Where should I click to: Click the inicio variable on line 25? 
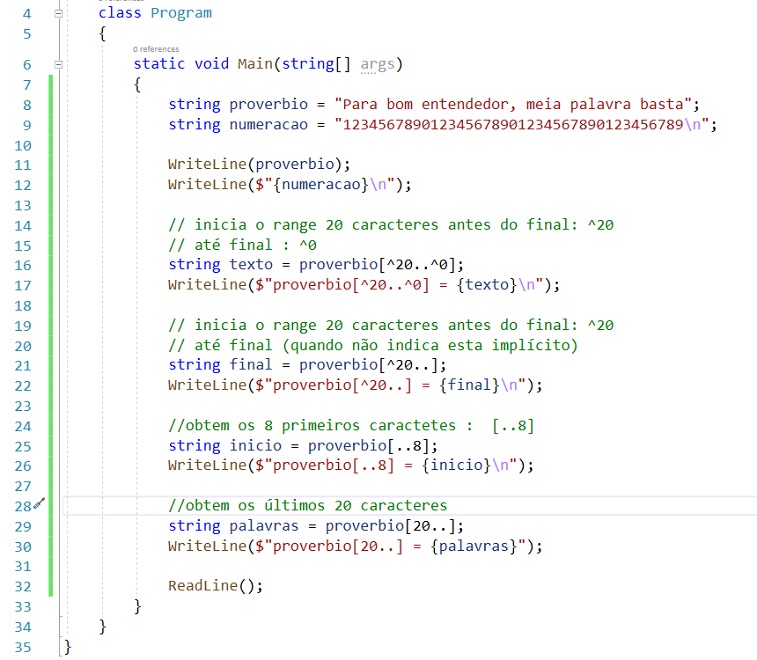(255, 445)
